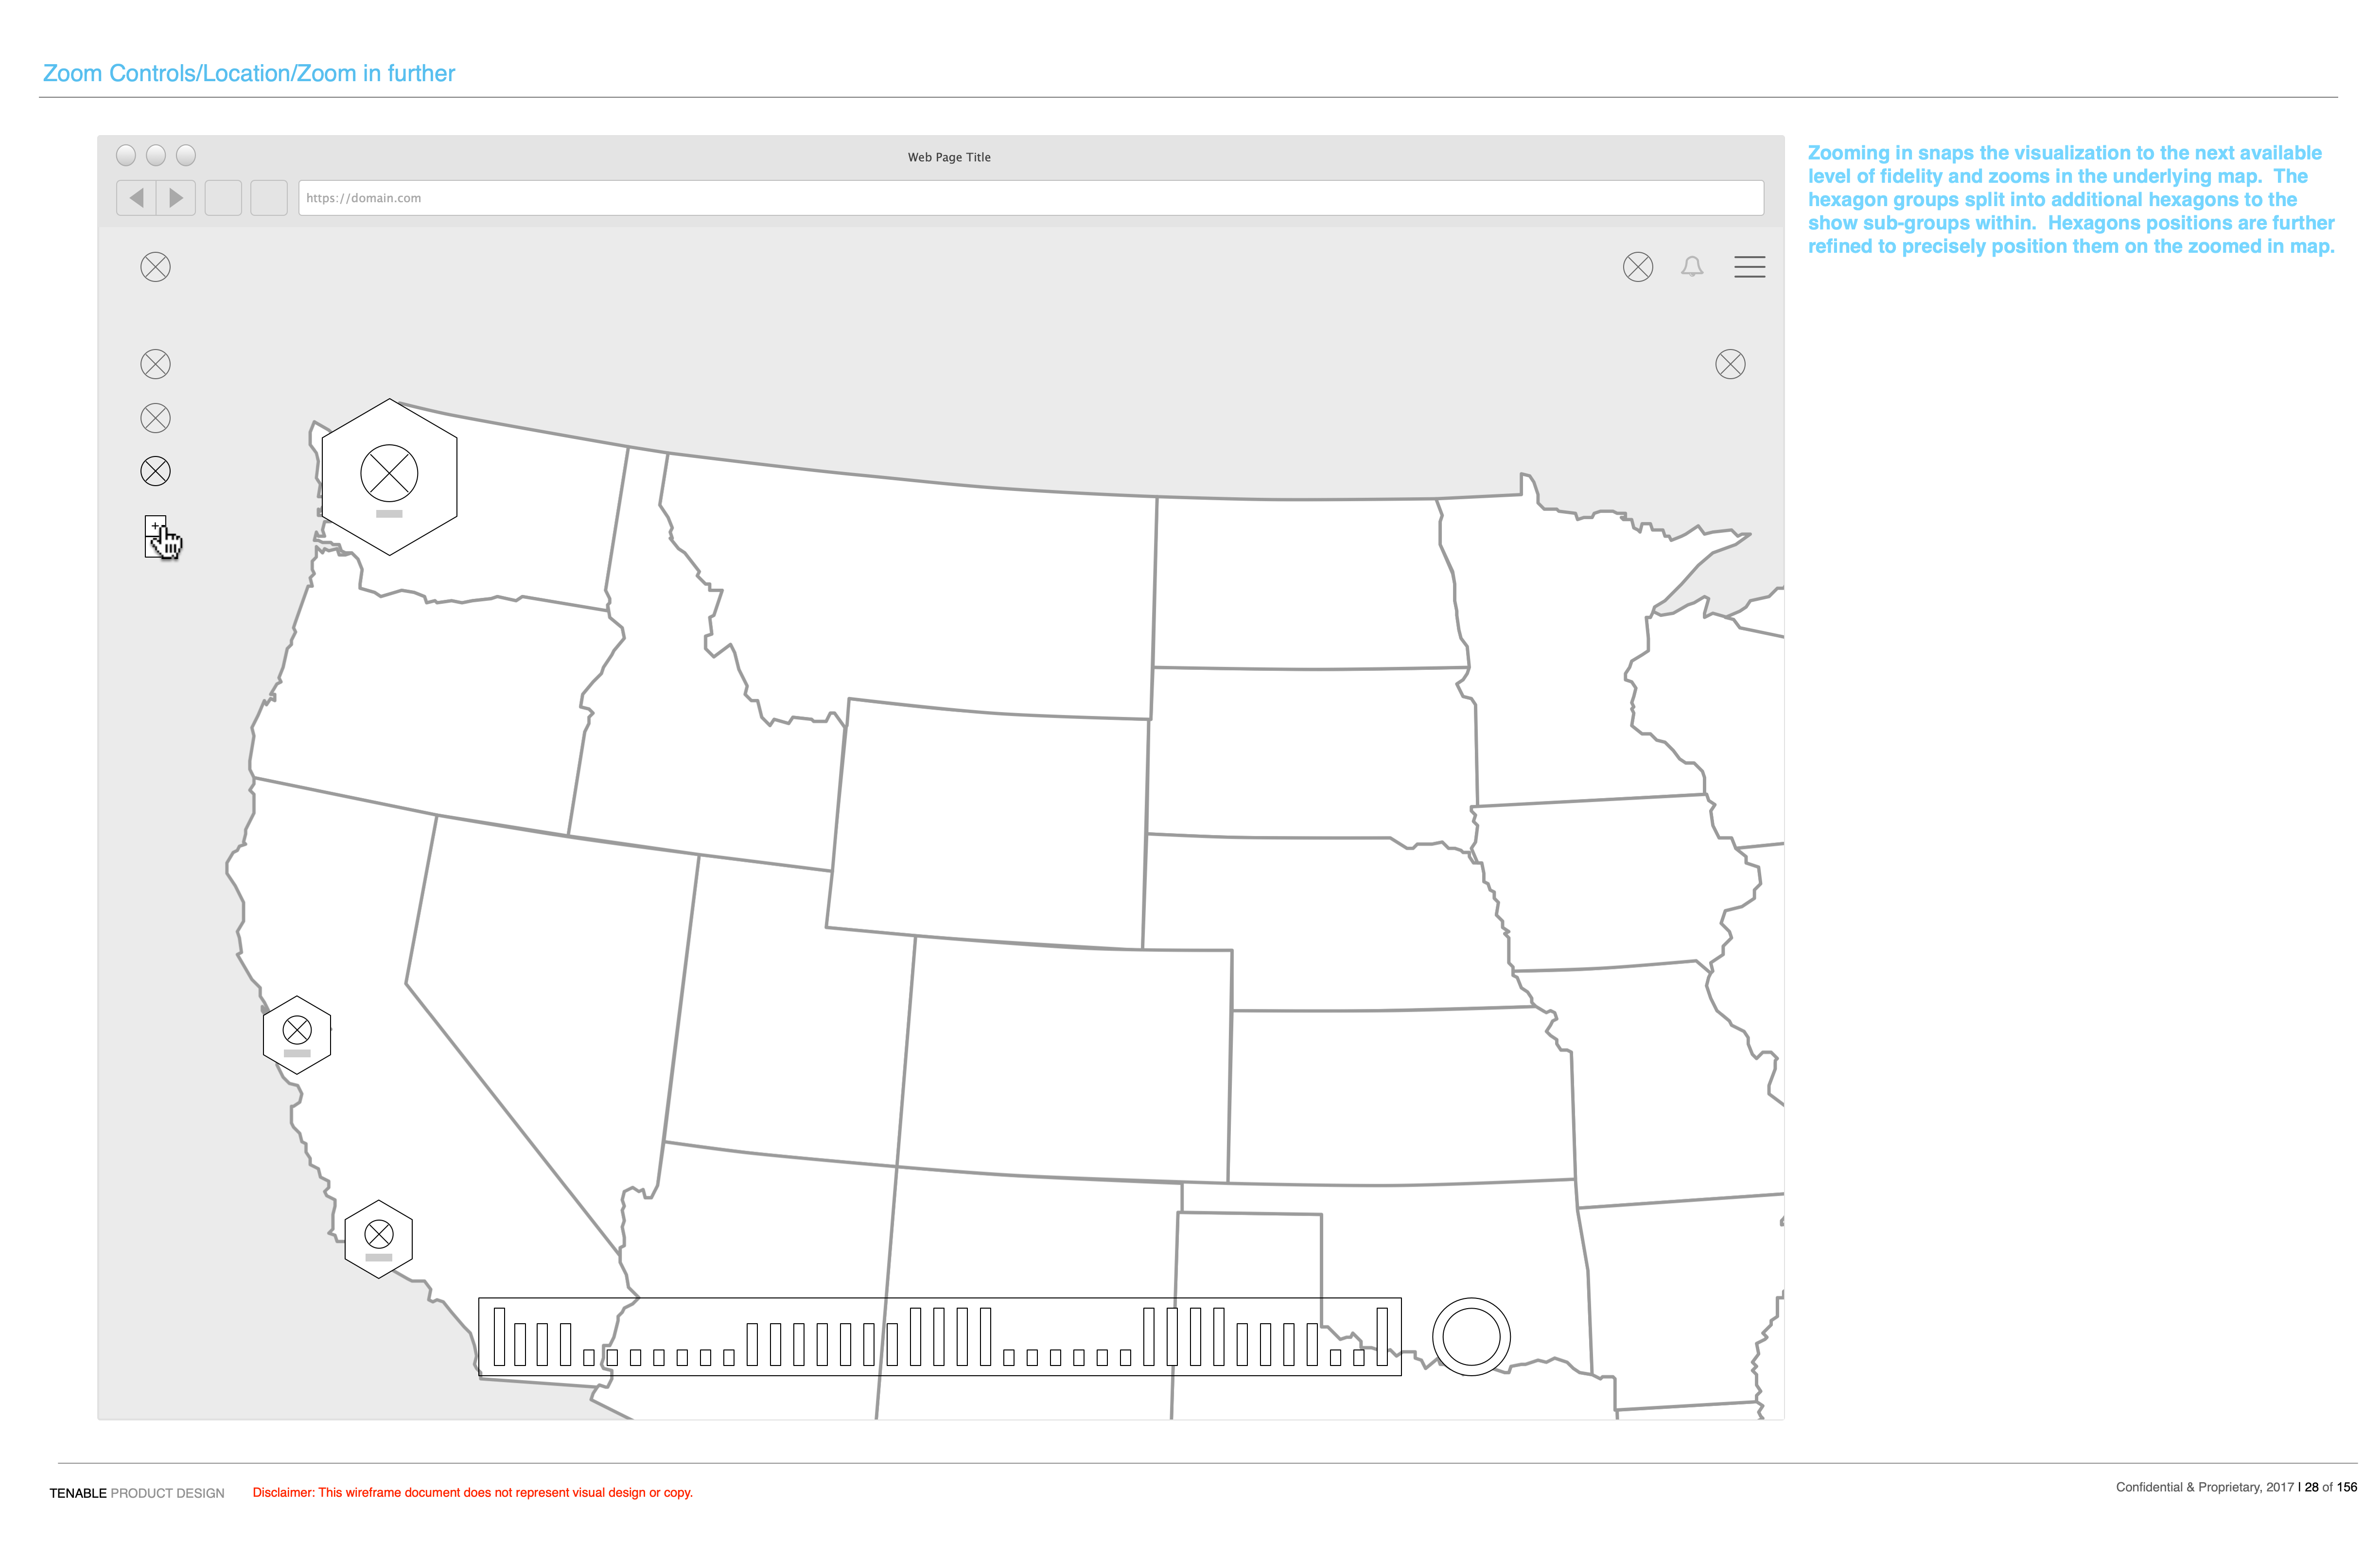2380x1541 pixels.
Task: Select second icon in left sidebar group
Action: point(156,418)
